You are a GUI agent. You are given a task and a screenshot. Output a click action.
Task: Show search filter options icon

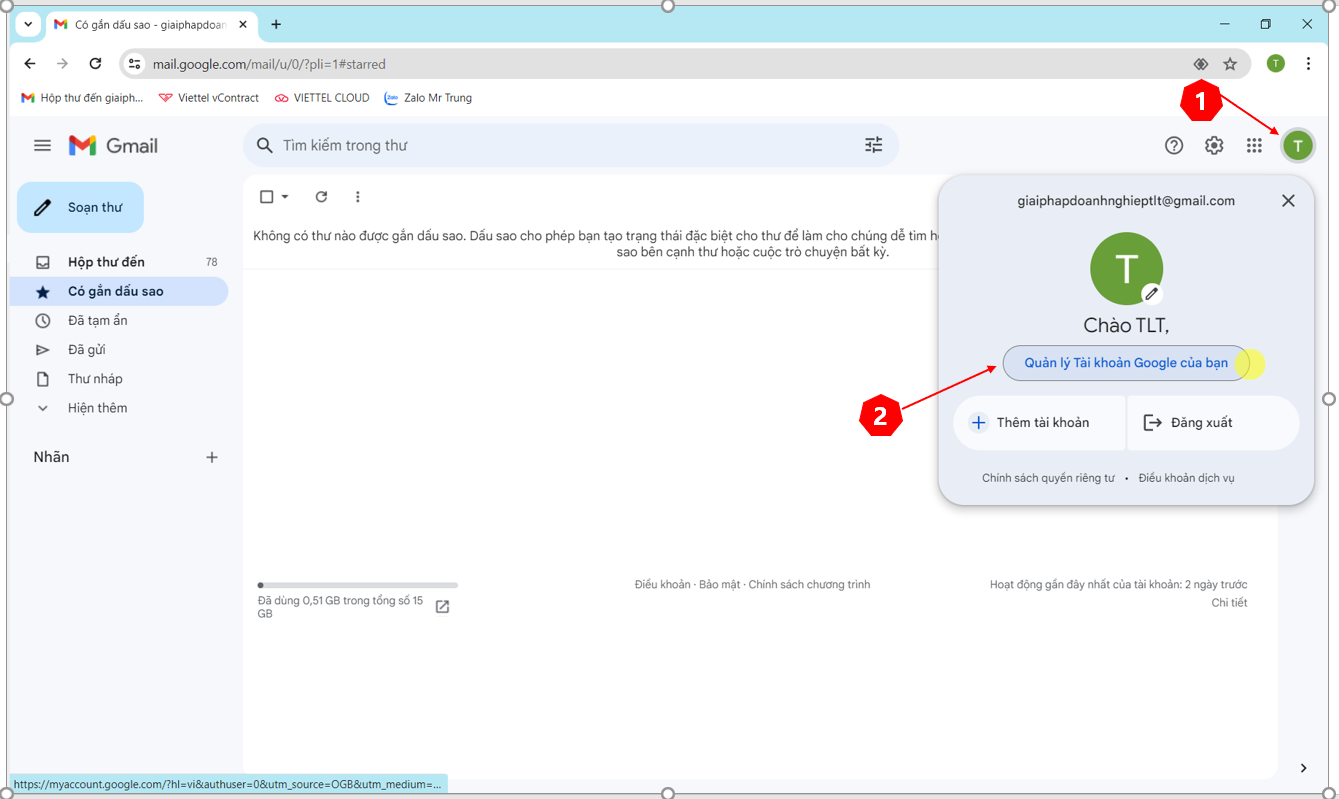click(x=873, y=146)
